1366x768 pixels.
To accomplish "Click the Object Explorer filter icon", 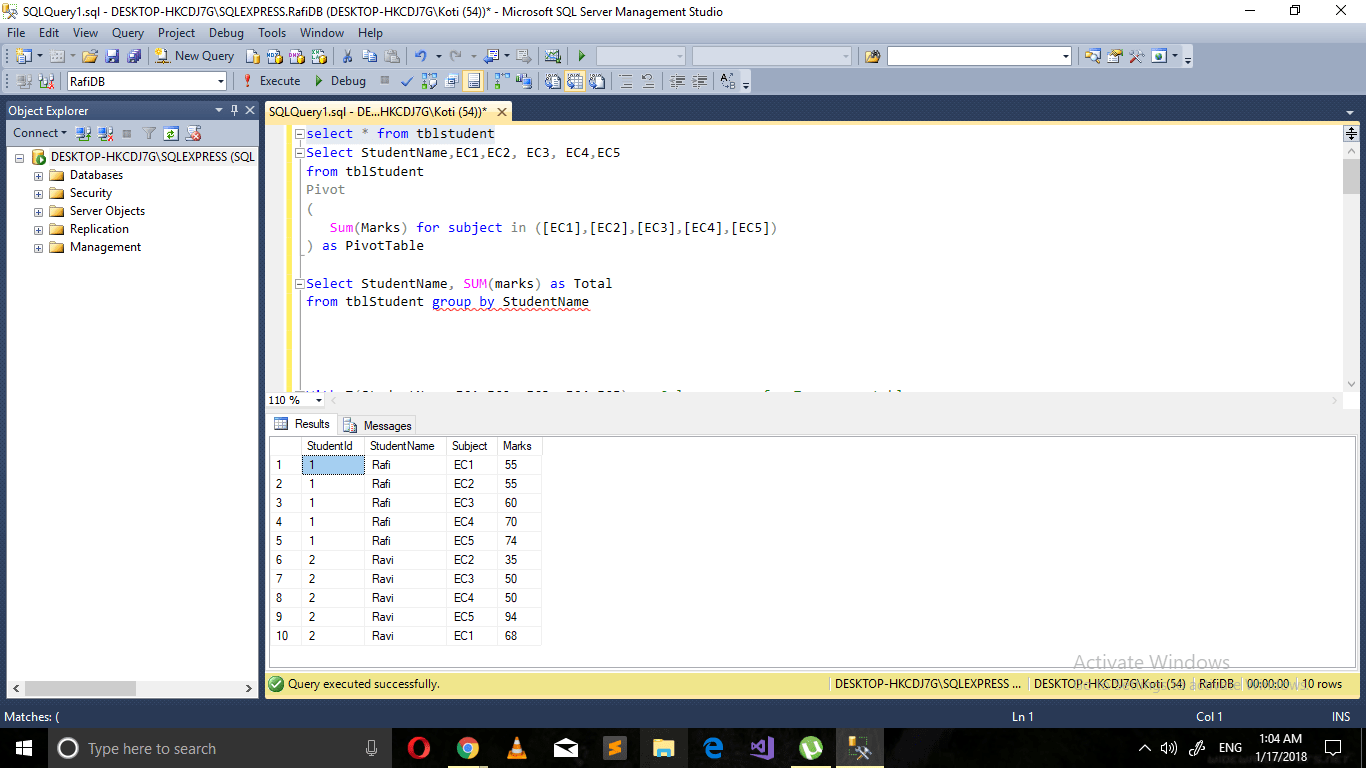I will click(149, 133).
